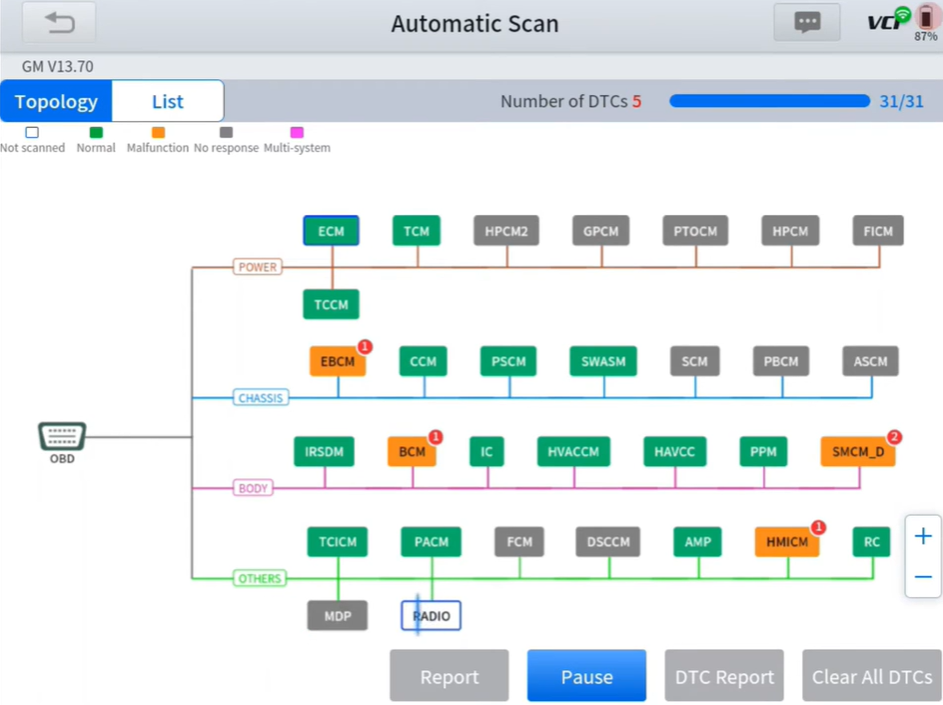Zoom in the topology with plus

coord(923,536)
